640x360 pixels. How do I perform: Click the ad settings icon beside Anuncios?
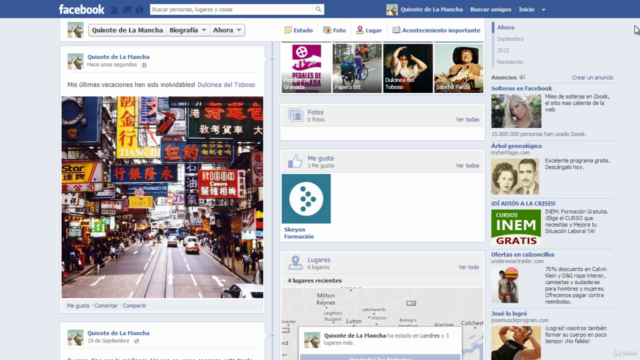(x=522, y=77)
